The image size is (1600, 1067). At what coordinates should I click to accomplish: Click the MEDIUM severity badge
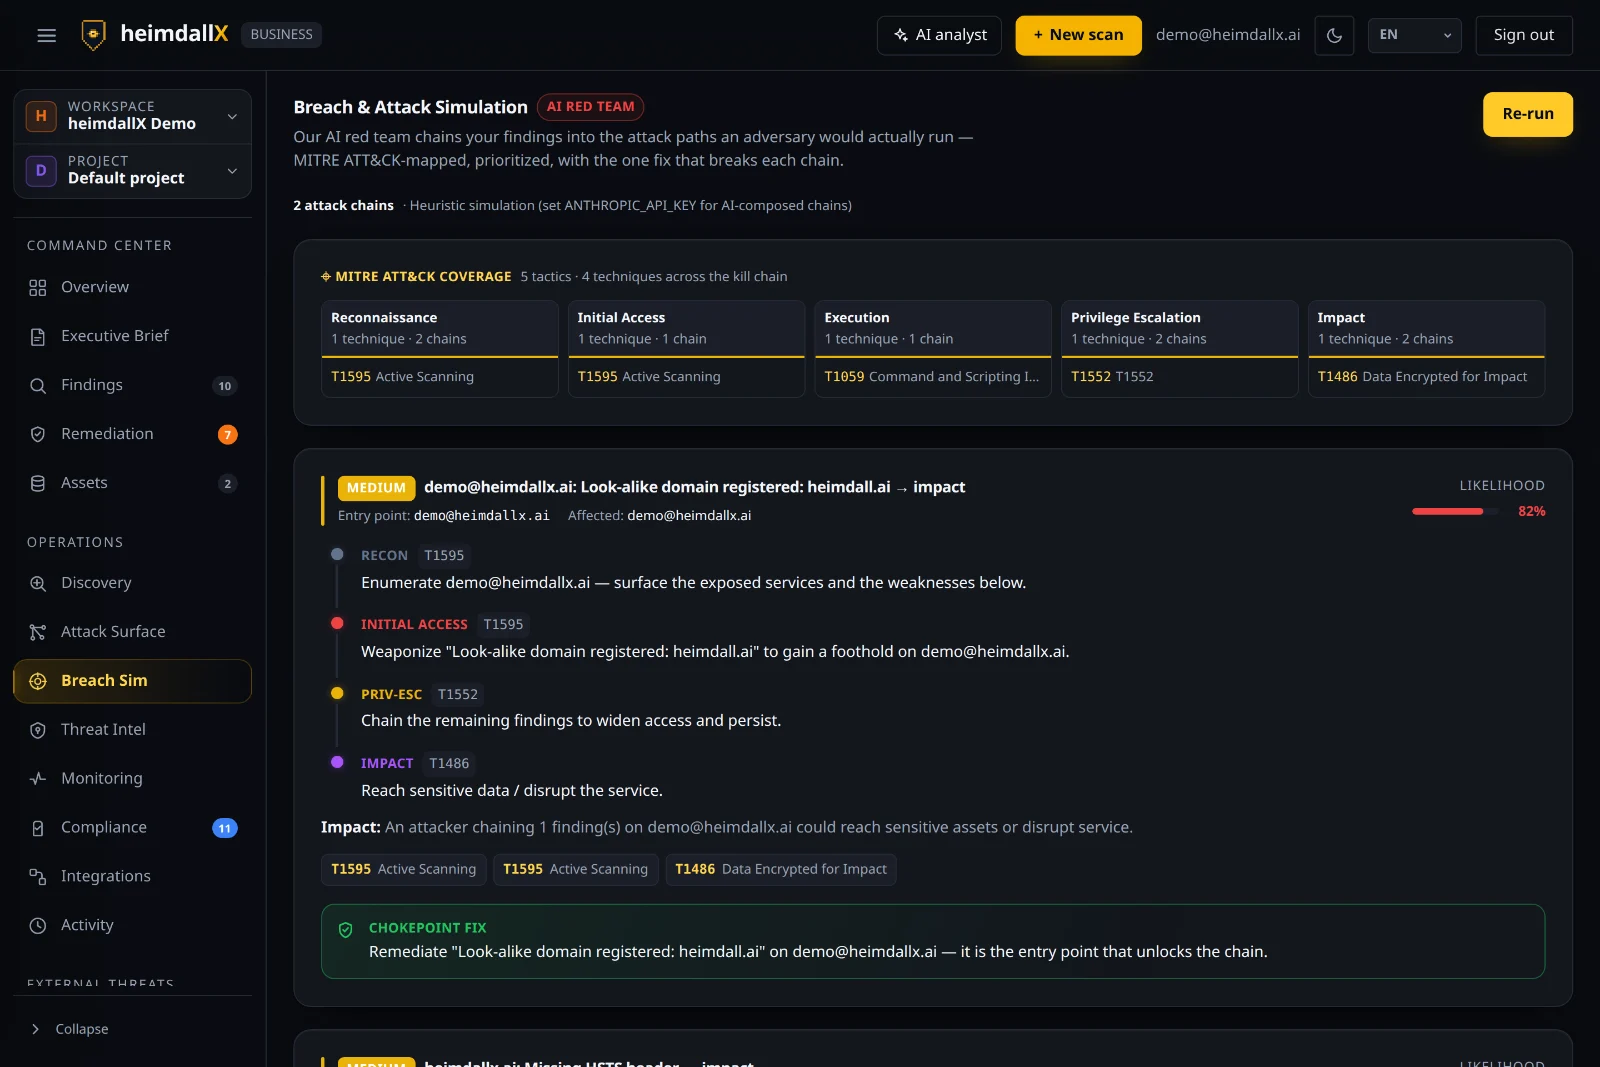pyautogui.click(x=376, y=488)
